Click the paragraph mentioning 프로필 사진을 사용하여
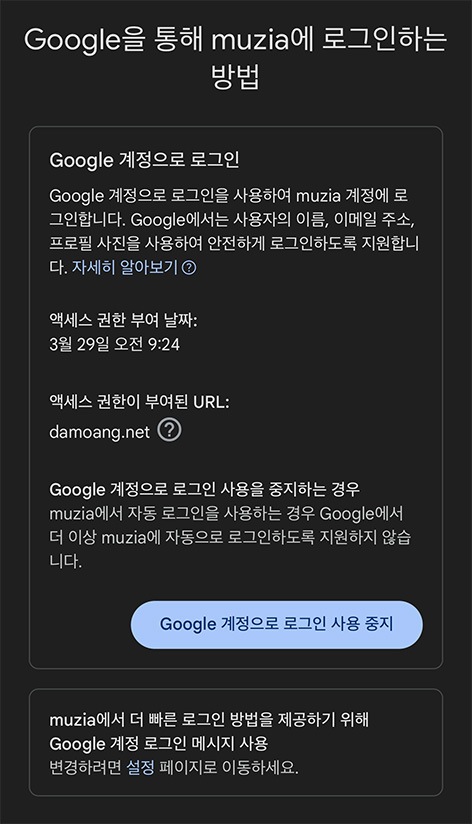The image size is (472, 824). tap(234, 232)
